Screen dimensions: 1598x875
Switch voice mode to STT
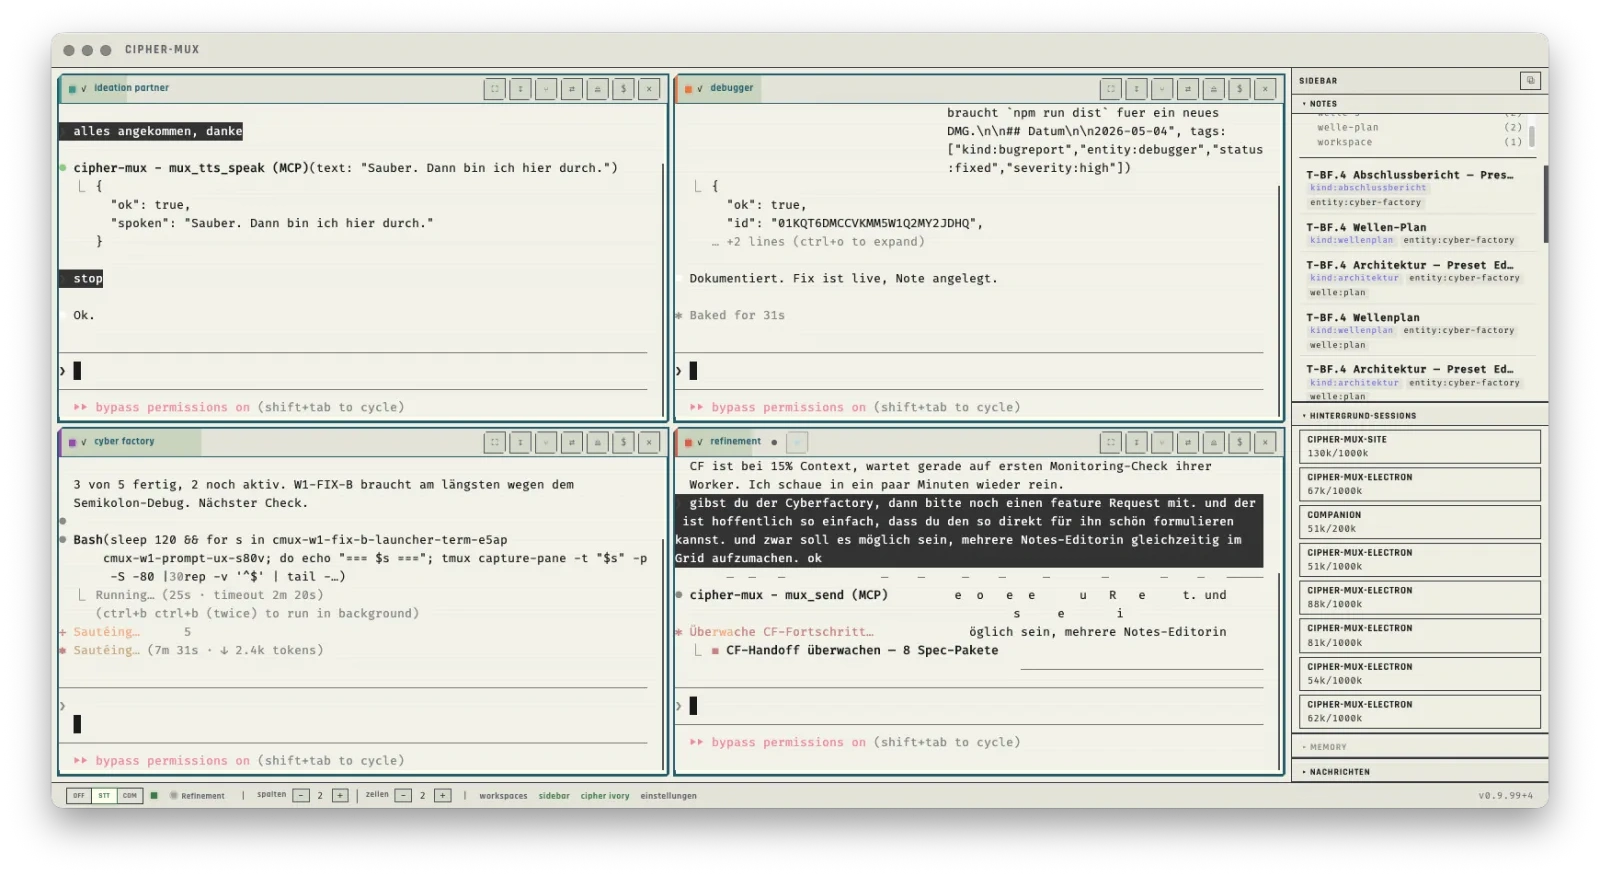pos(104,796)
